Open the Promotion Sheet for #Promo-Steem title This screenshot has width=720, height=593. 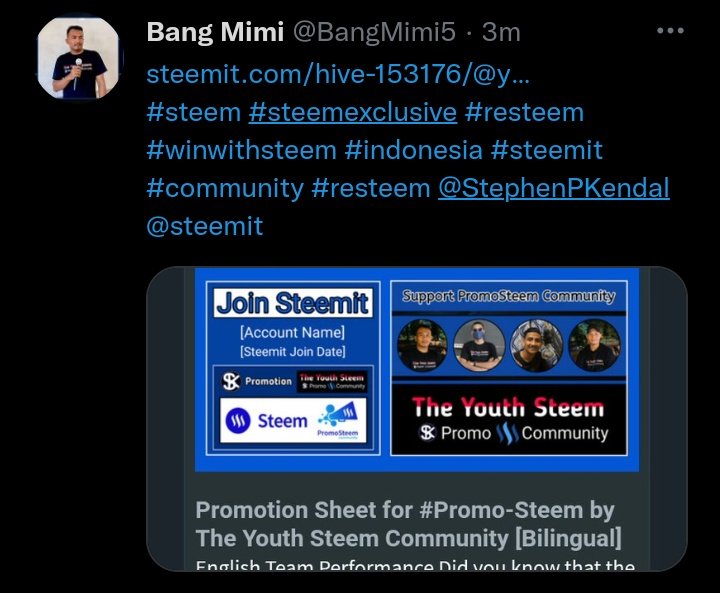point(409,524)
